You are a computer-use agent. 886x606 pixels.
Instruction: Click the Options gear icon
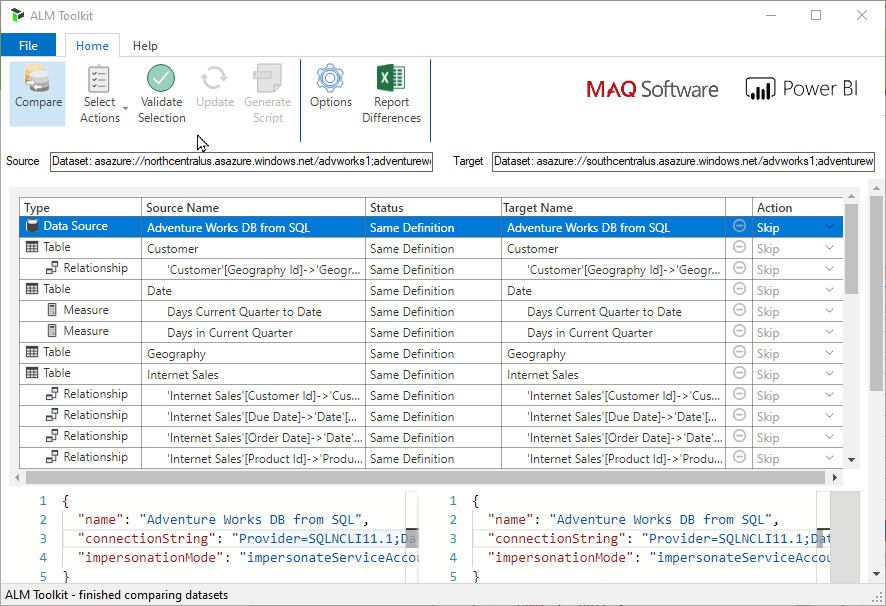[x=331, y=78]
